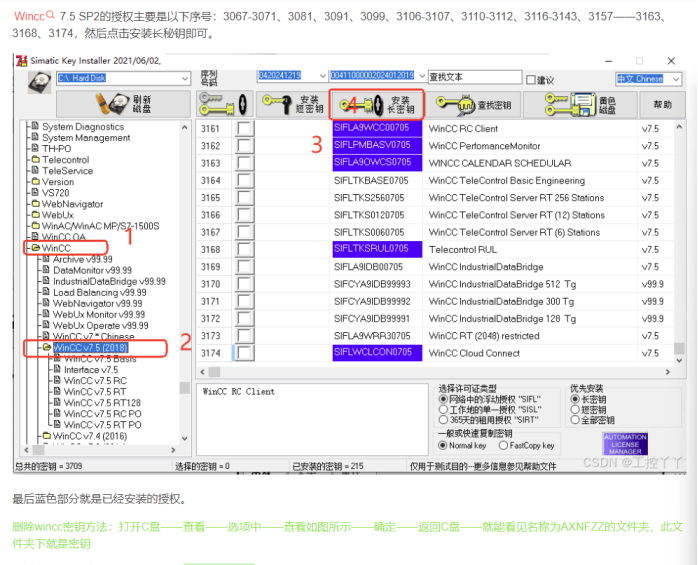
Task: Click the help (帮助) button
Action: tap(662, 104)
